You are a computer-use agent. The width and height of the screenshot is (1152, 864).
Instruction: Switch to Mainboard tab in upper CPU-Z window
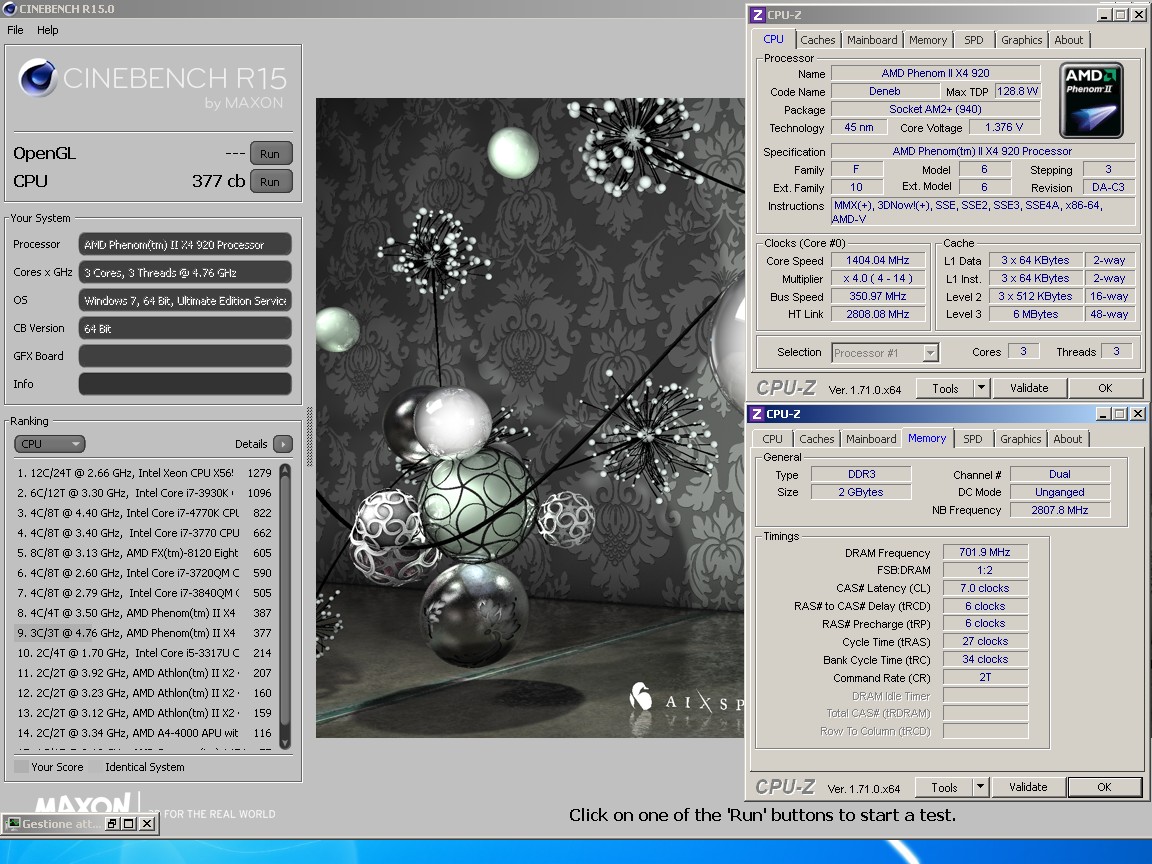pyautogui.click(x=872, y=40)
